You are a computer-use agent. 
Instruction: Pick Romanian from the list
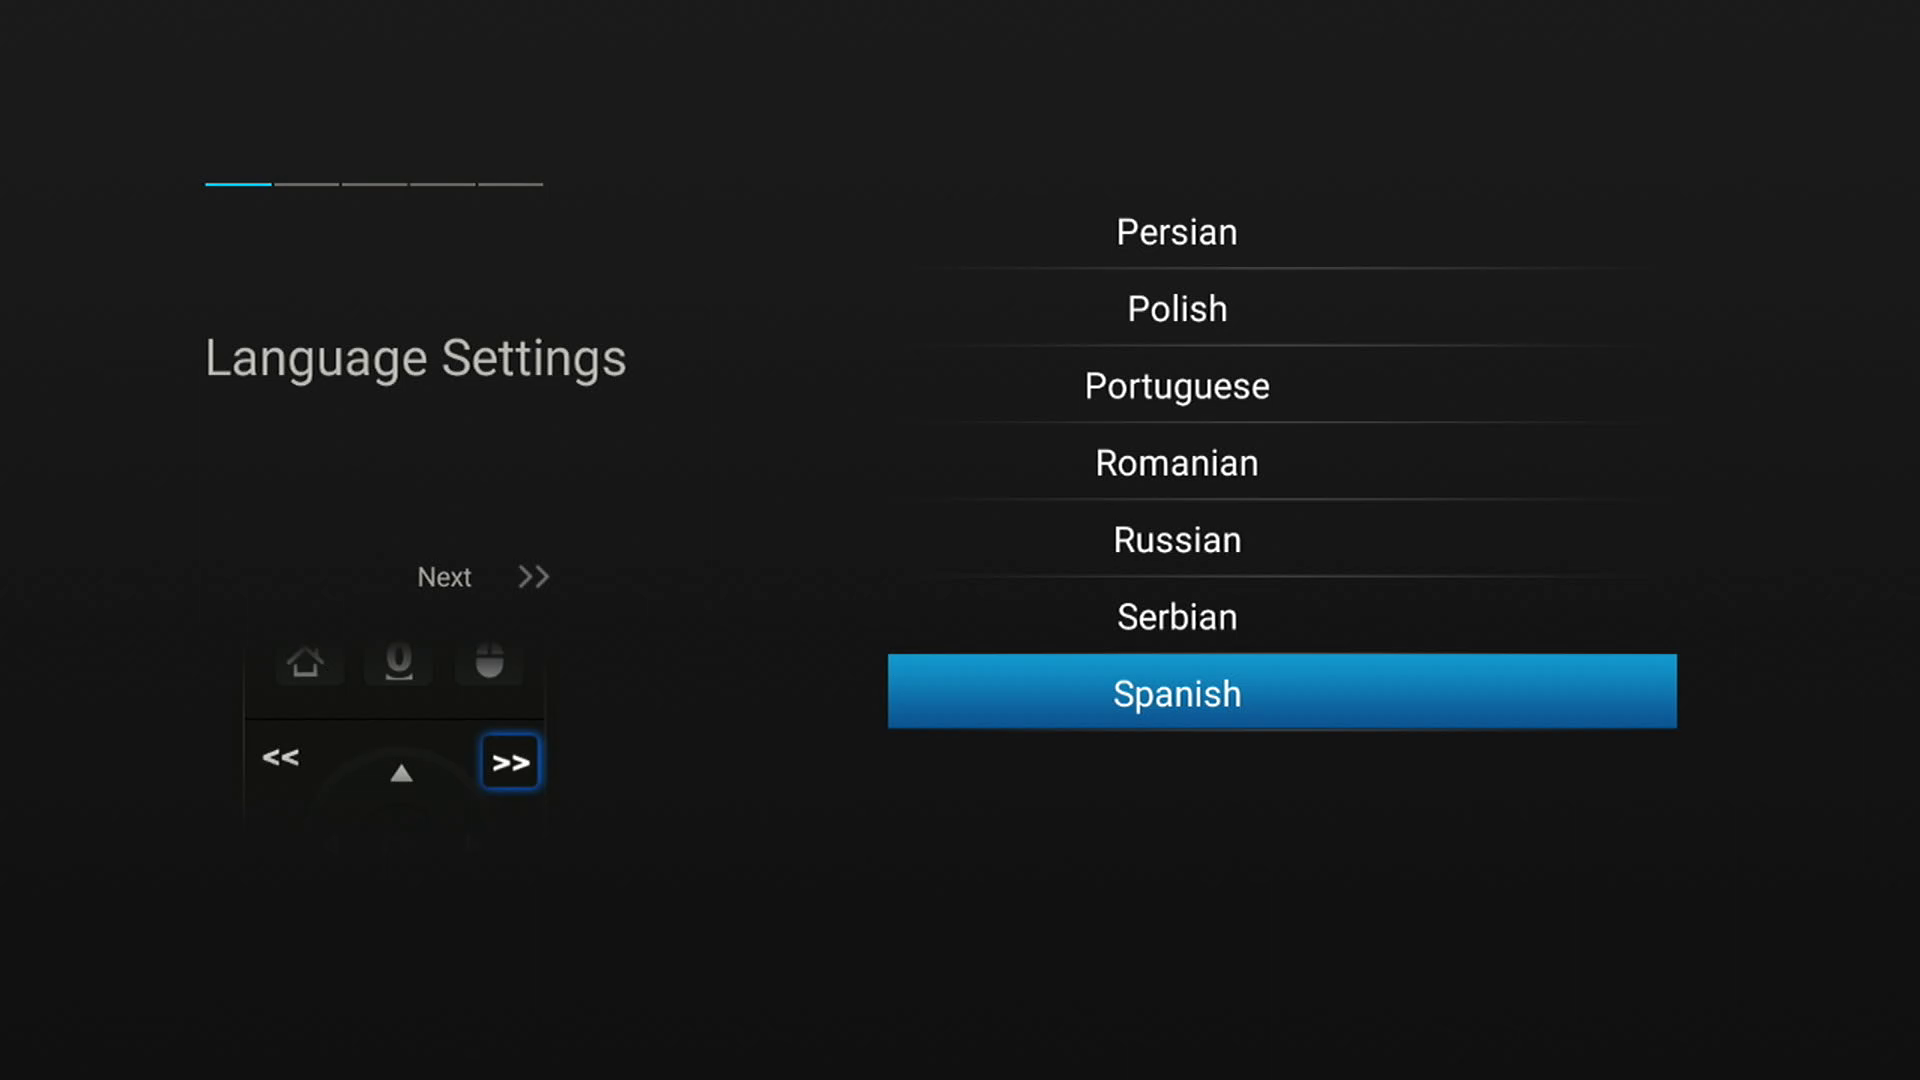coord(1177,463)
